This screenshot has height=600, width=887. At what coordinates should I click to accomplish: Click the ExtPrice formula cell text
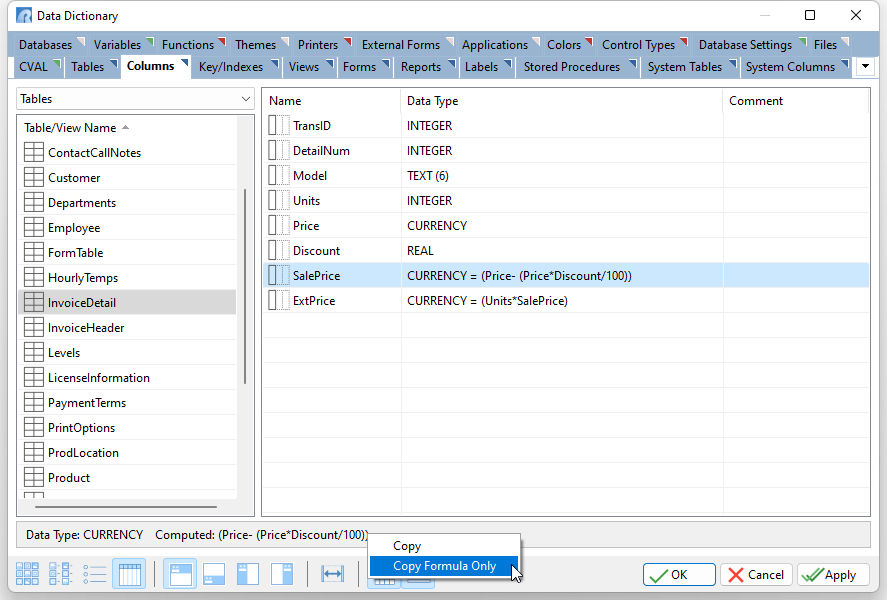(x=487, y=300)
